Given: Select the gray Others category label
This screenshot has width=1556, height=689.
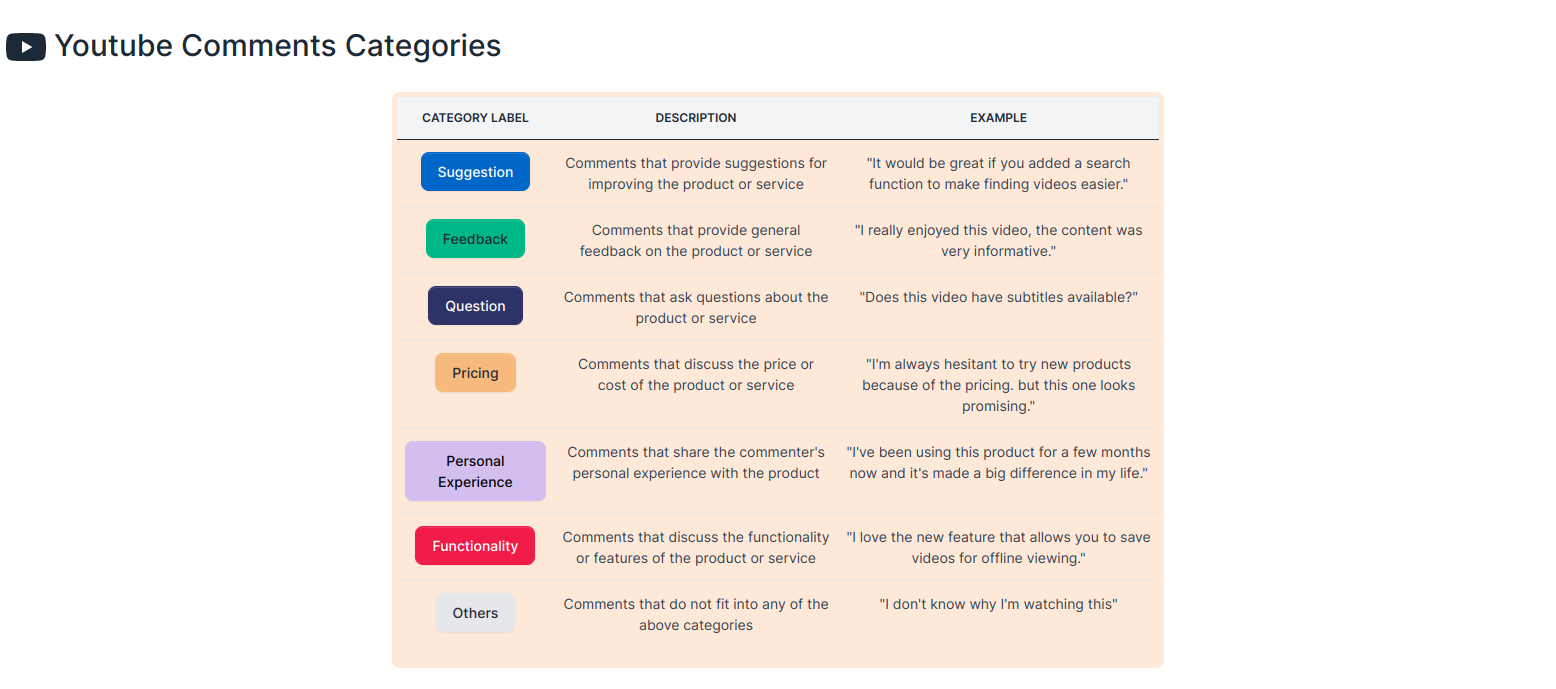Looking at the screenshot, I should (x=475, y=613).
